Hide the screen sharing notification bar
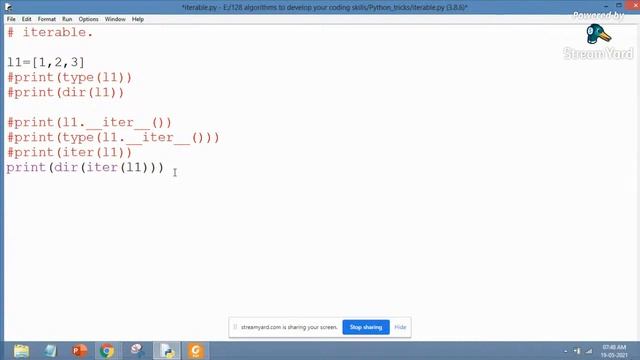Screen dimensions: 640x360 point(400,327)
